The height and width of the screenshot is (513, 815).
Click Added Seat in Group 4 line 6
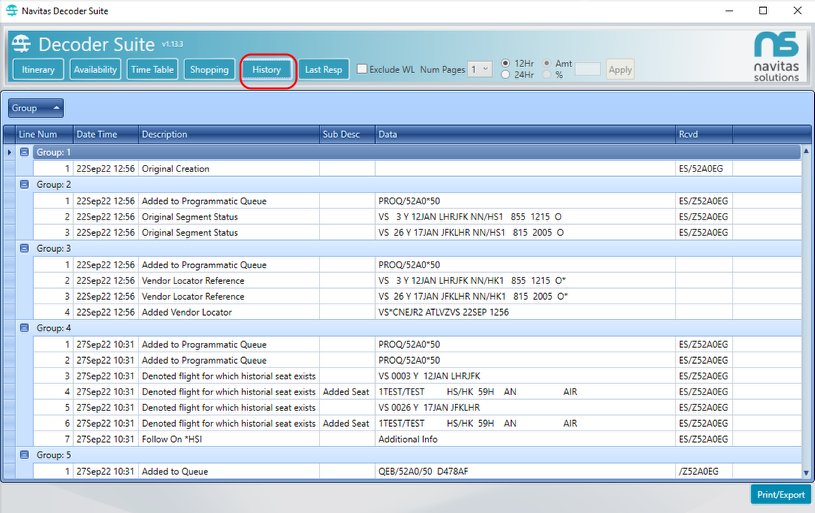pyautogui.click(x=346, y=424)
